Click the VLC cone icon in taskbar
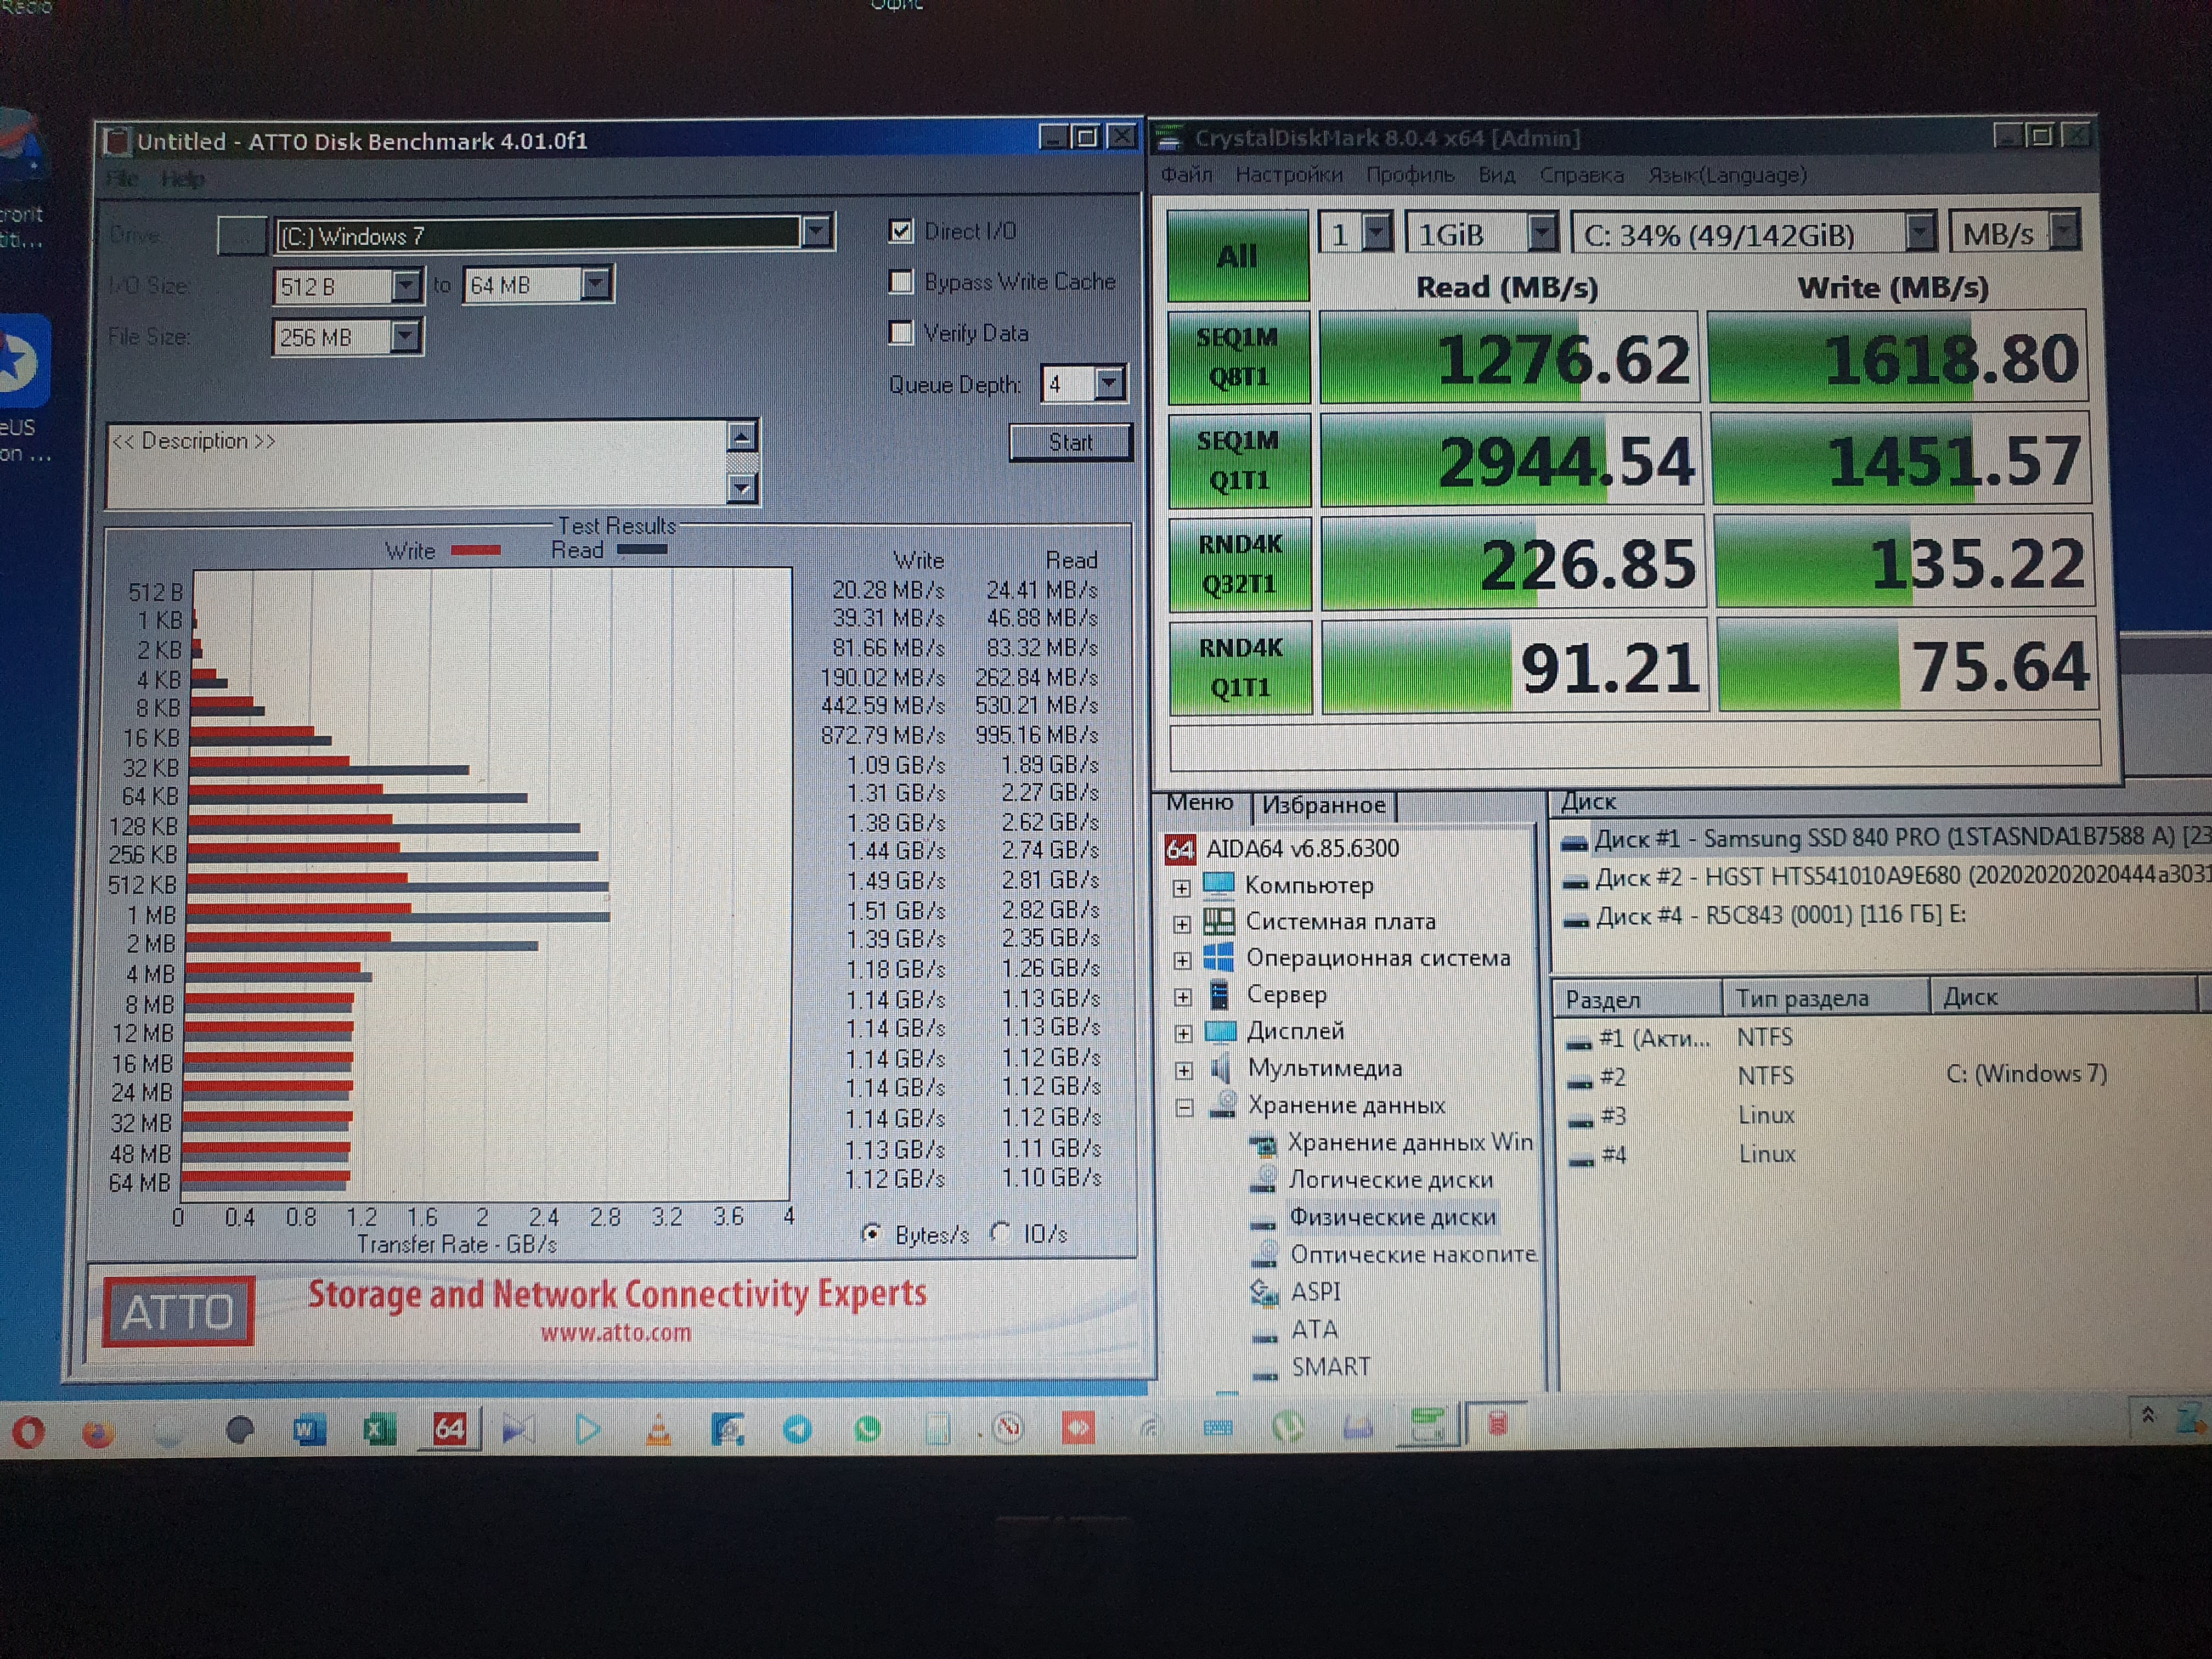This screenshot has height=1659, width=2212. (658, 1430)
